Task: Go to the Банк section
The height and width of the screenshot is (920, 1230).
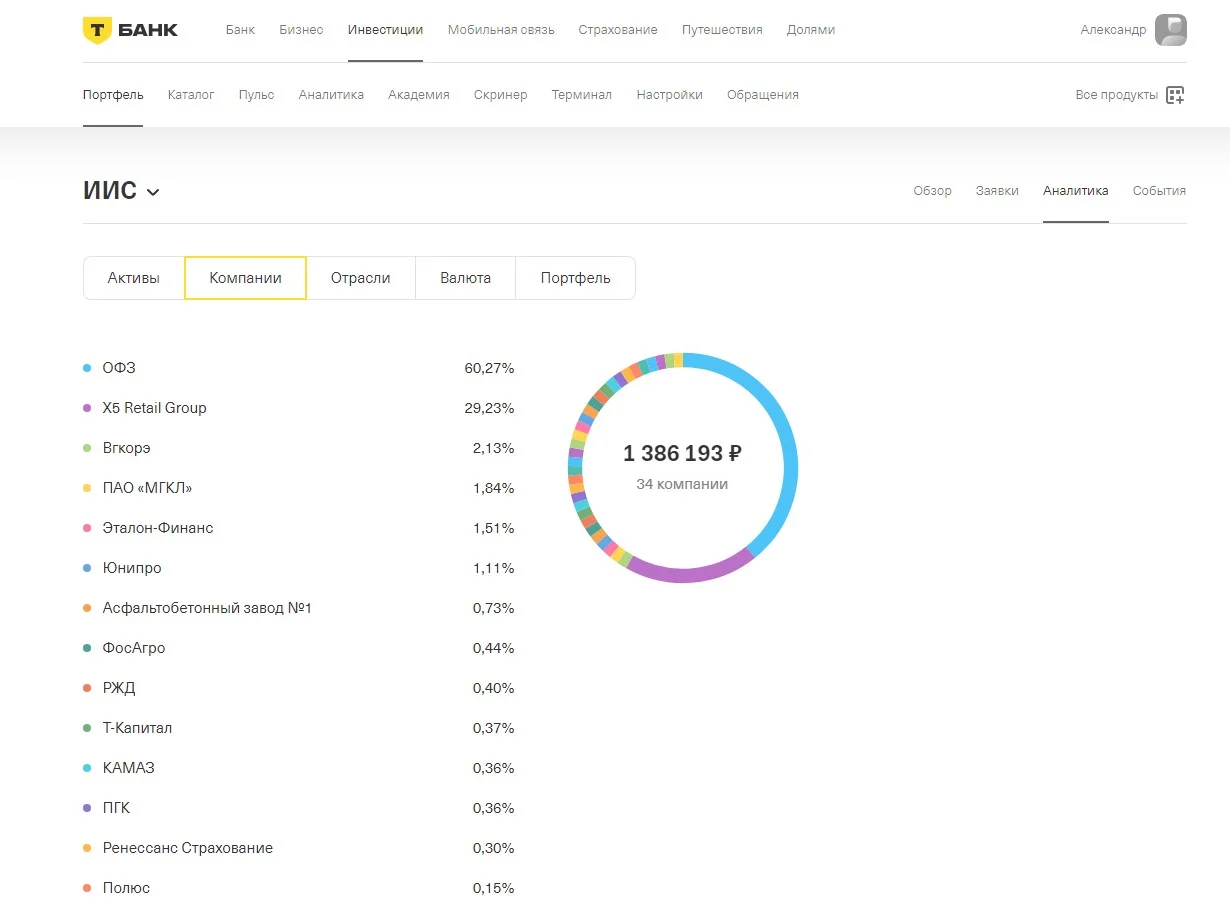Action: coord(240,30)
